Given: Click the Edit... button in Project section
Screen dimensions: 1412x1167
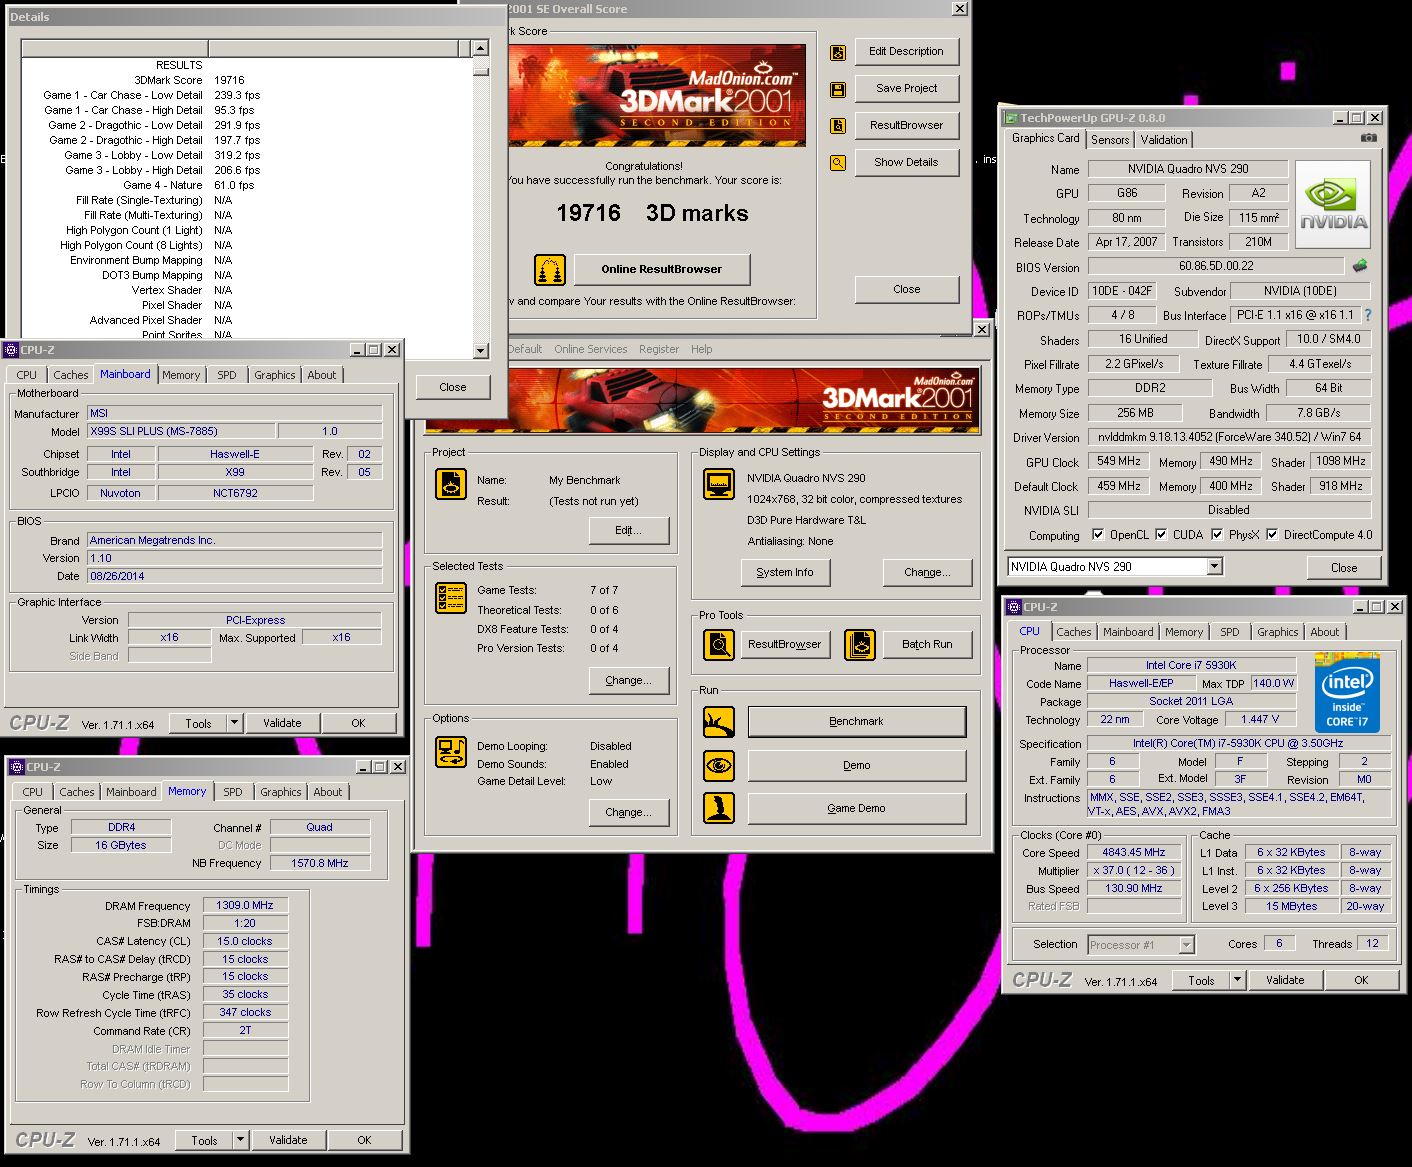Looking at the screenshot, I should pyautogui.click(x=629, y=530).
